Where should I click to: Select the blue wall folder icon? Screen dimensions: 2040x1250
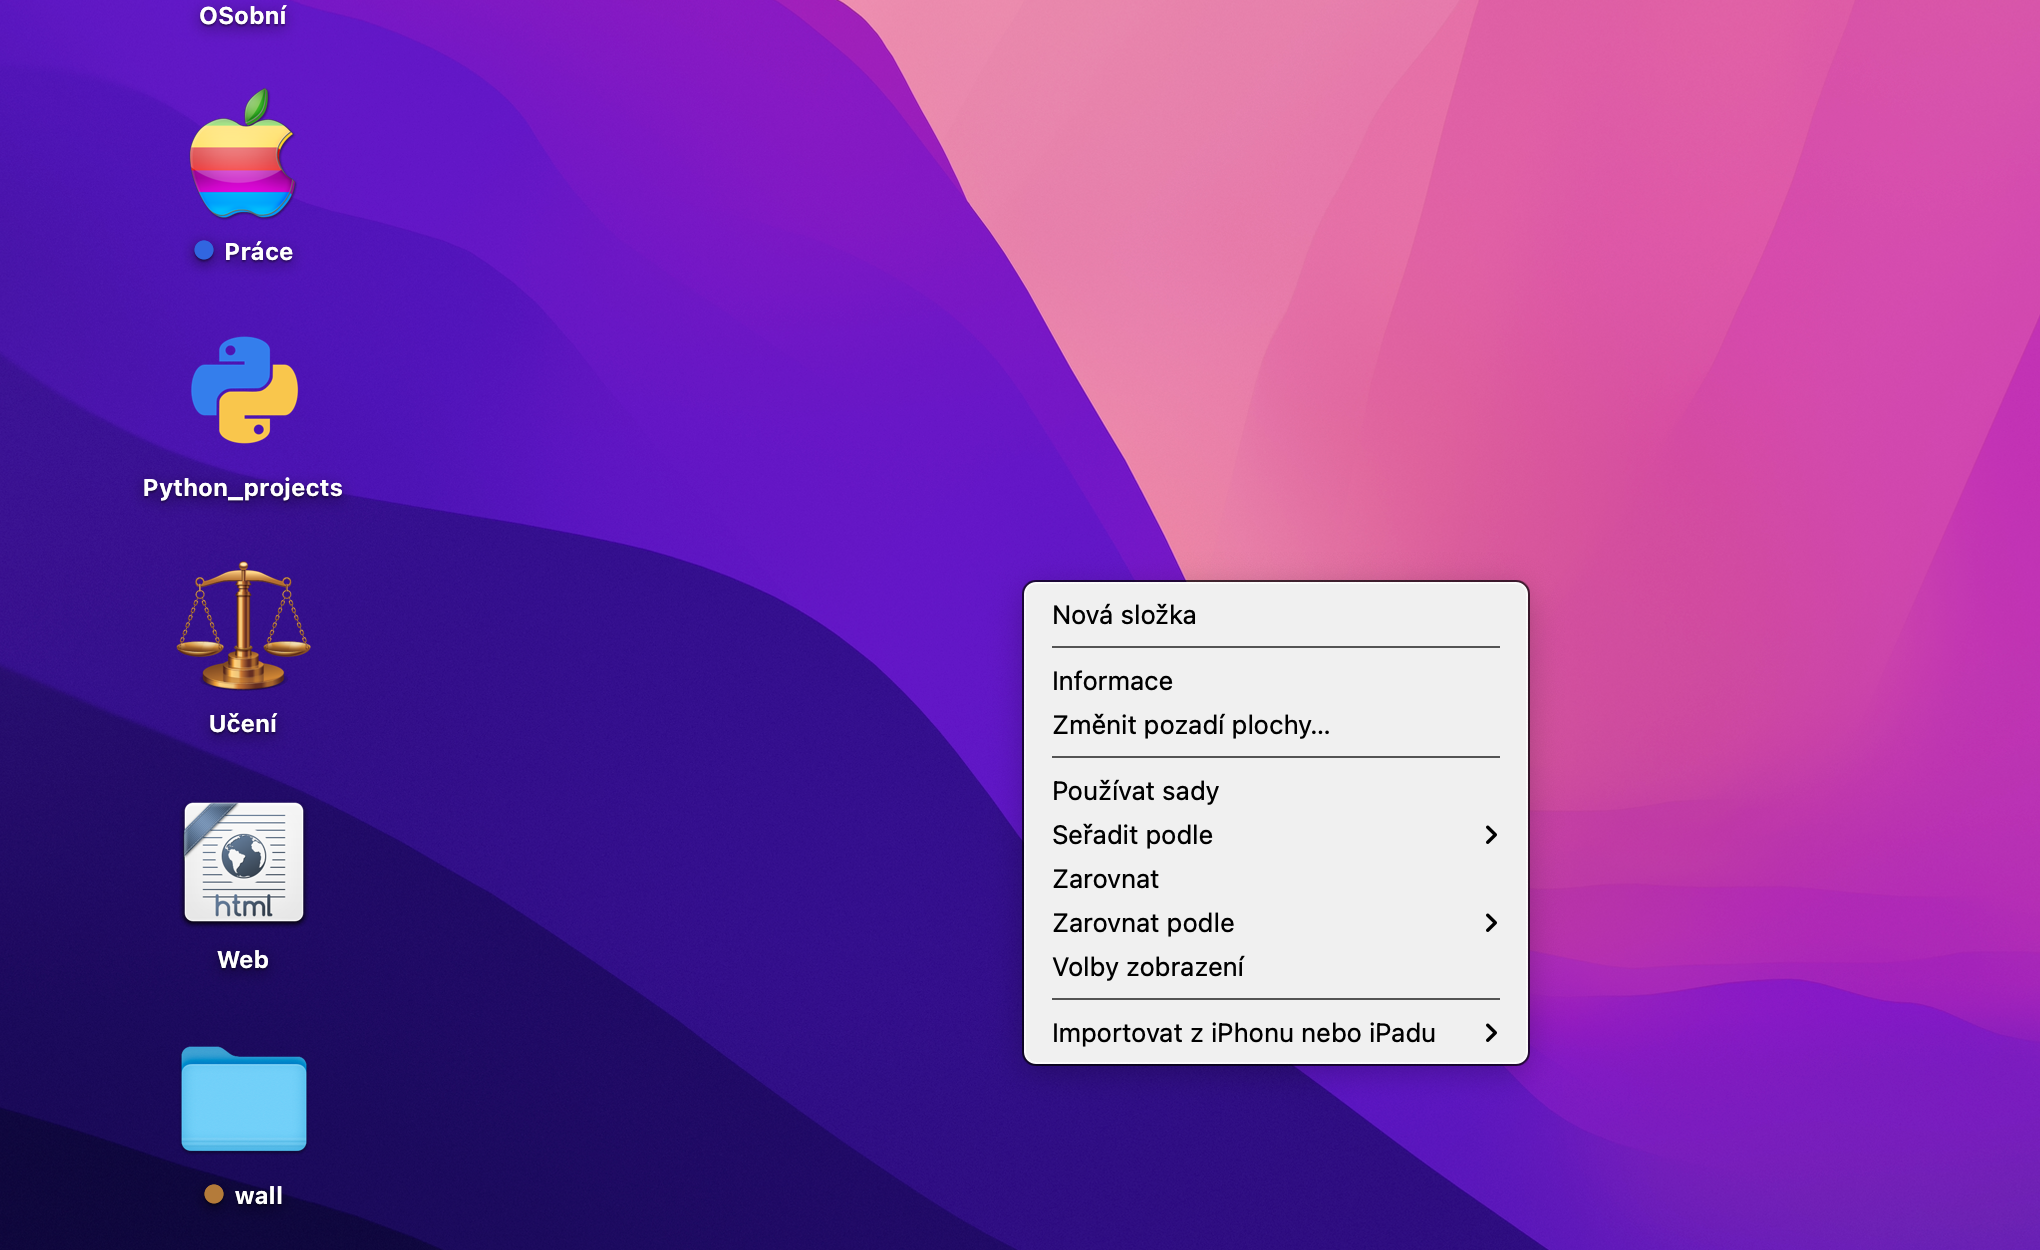[243, 1100]
